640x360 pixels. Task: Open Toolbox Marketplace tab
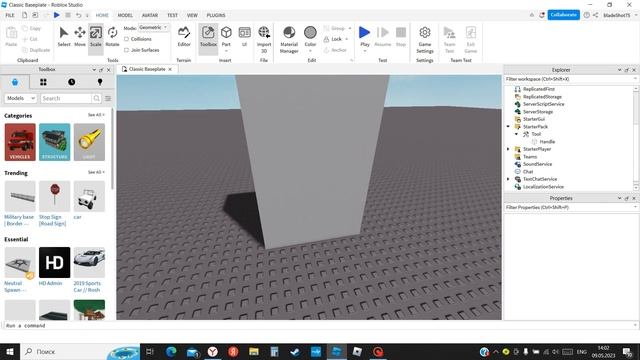[15, 82]
